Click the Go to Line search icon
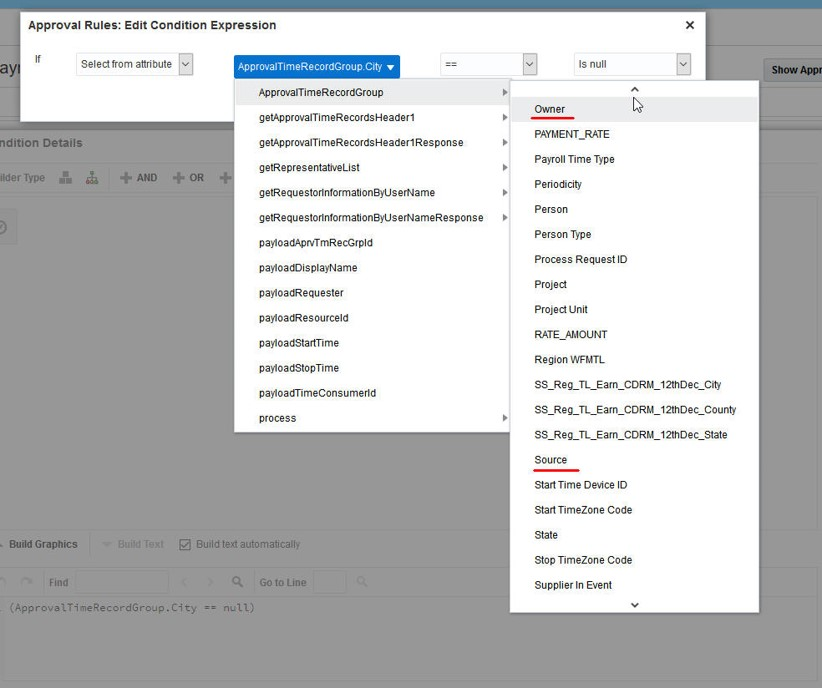The height and width of the screenshot is (688, 822). 362,582
